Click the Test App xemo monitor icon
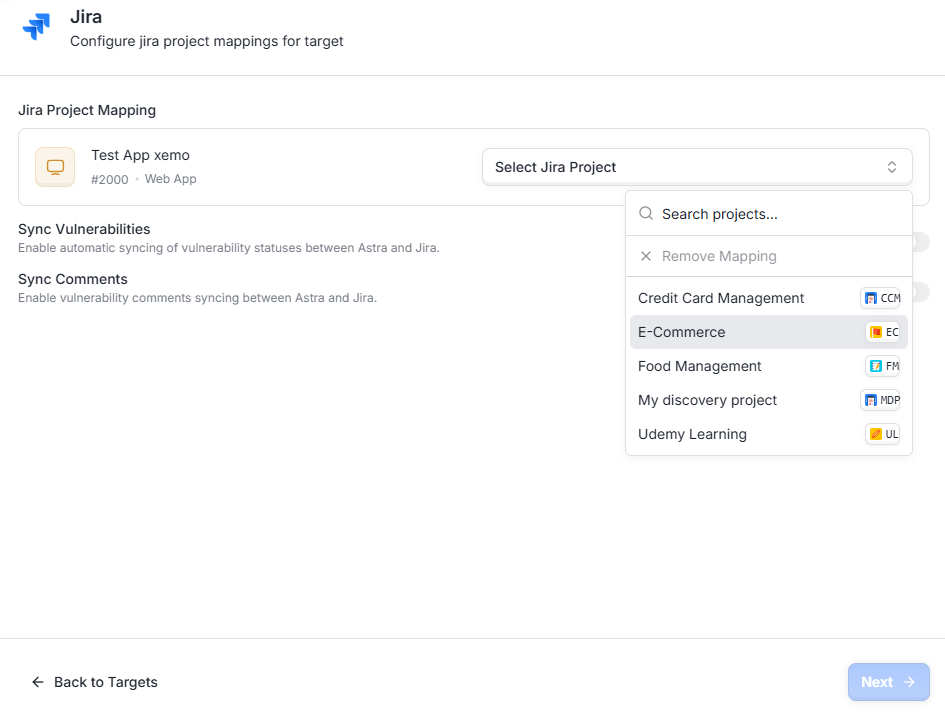Screen dimensions: 945x723 tap(55, 167)
